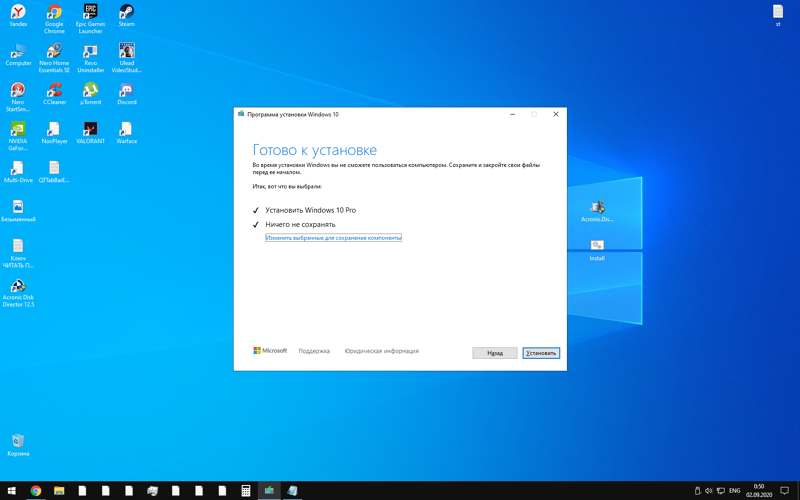Viewport: 800px width, 500px height.
Task: Select the Discord desktop shortcut
Action: 127,93
